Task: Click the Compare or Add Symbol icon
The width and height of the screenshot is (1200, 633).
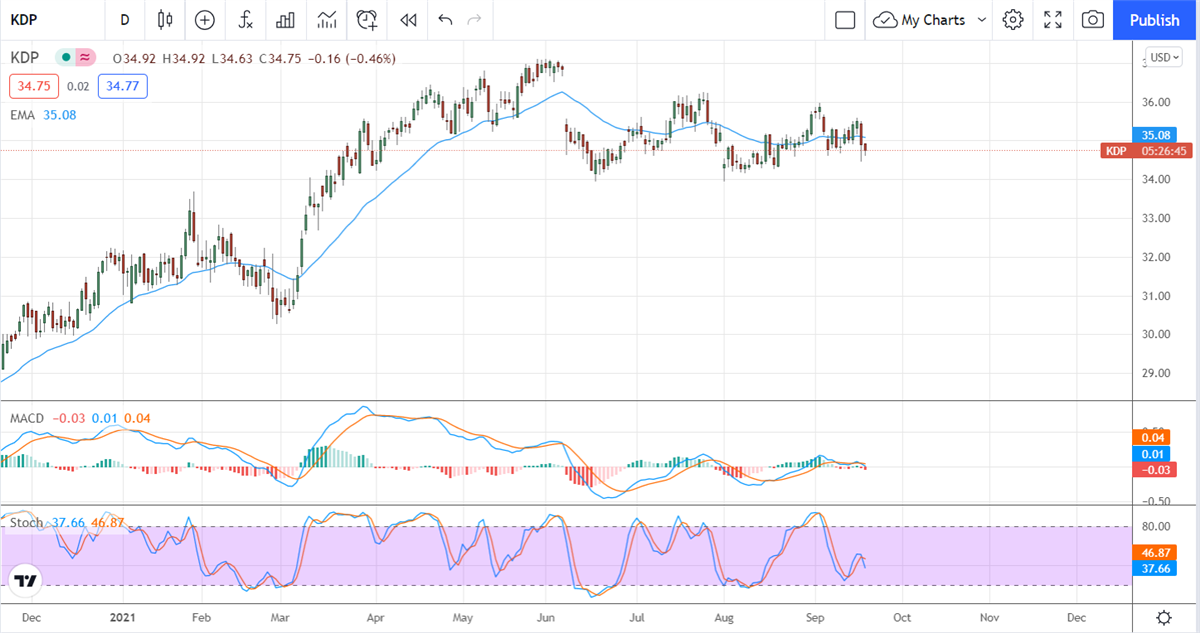Action: click(205, 20)
